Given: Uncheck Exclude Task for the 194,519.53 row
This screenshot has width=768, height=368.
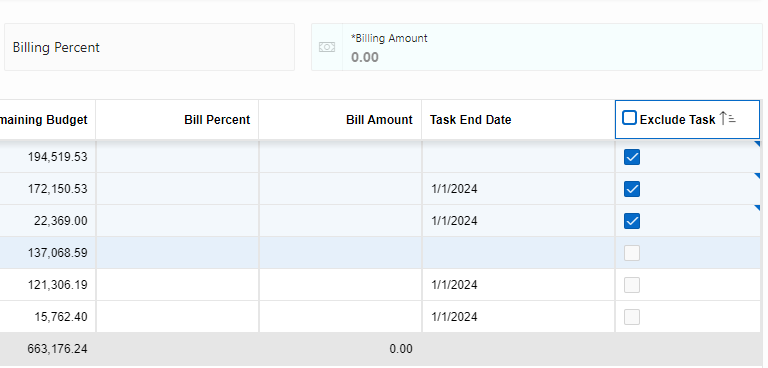Looking at the screenshot, I should 632,157.
